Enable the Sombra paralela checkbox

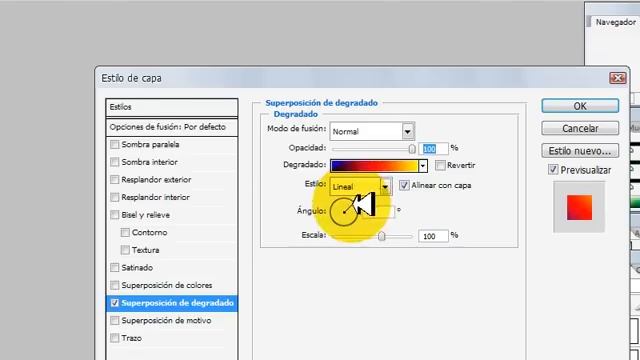tap(115, 144)
